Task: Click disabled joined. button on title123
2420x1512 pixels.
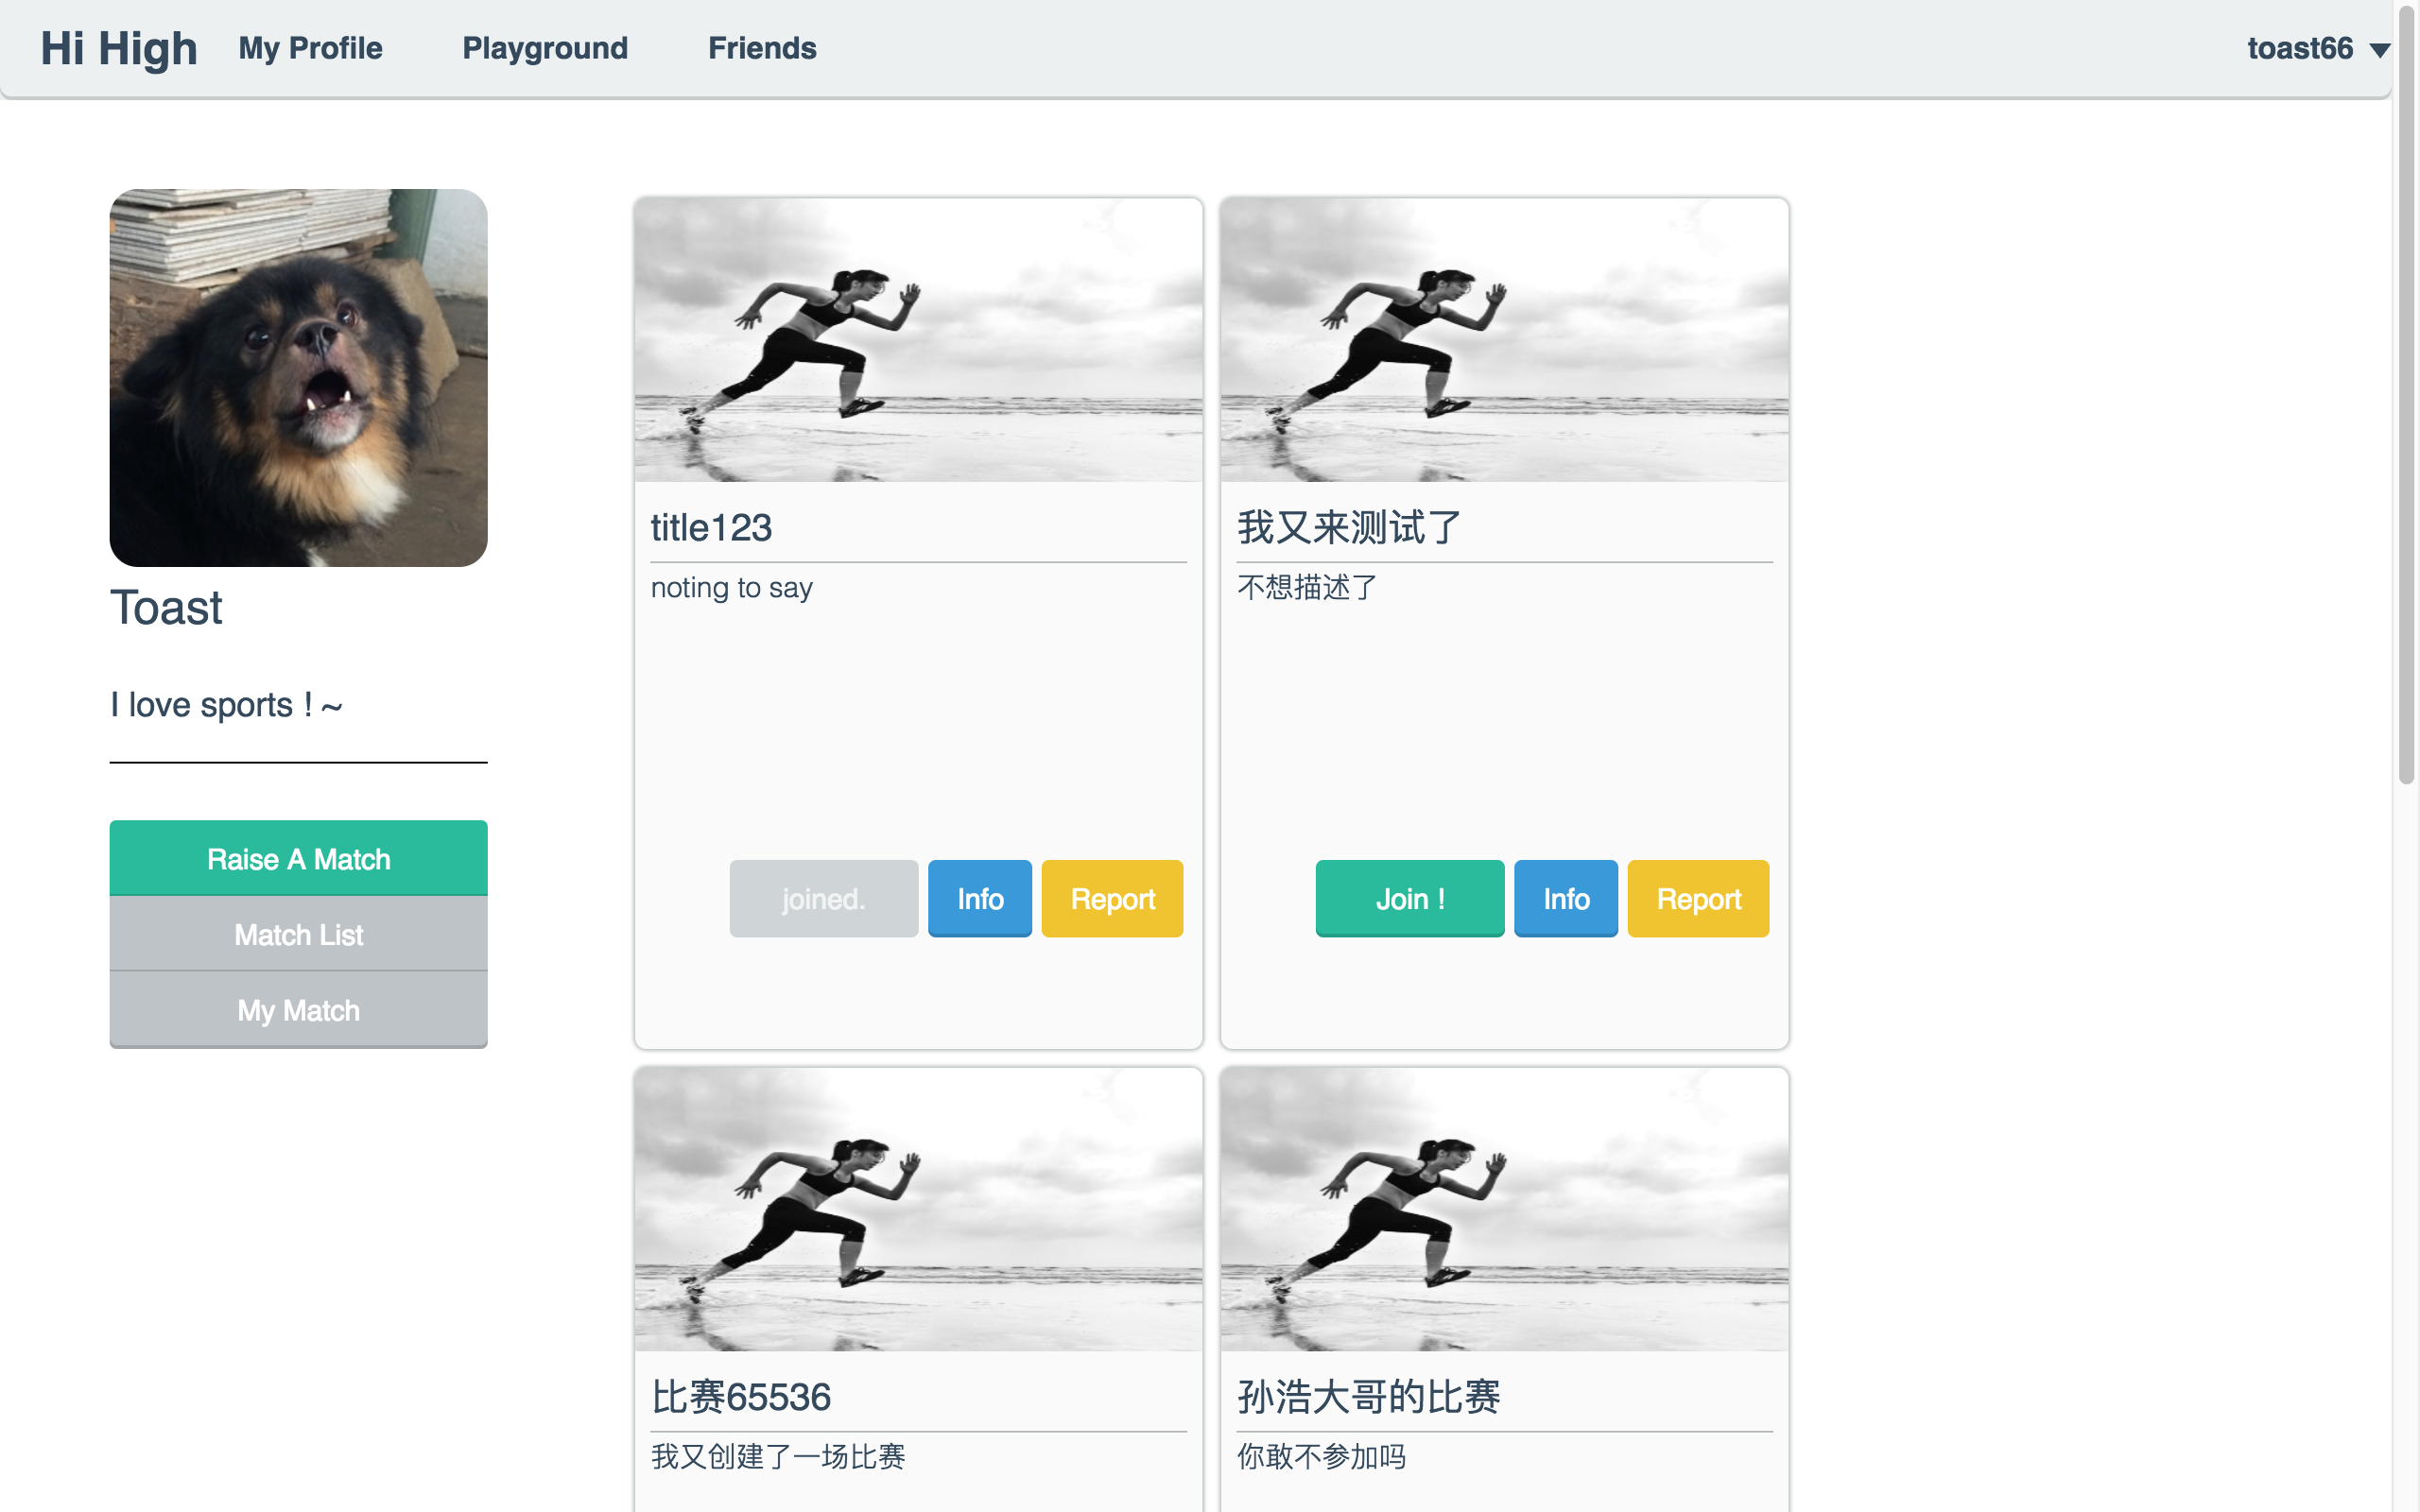Action: click(x=823, y=898)
